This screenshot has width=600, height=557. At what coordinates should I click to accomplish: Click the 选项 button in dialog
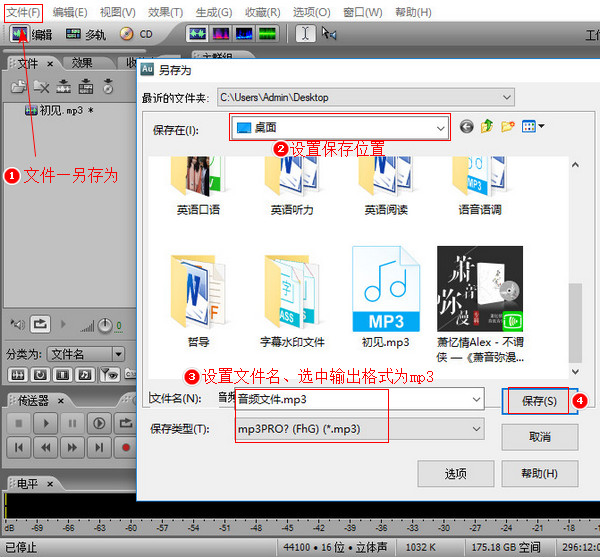pos(455,474)
